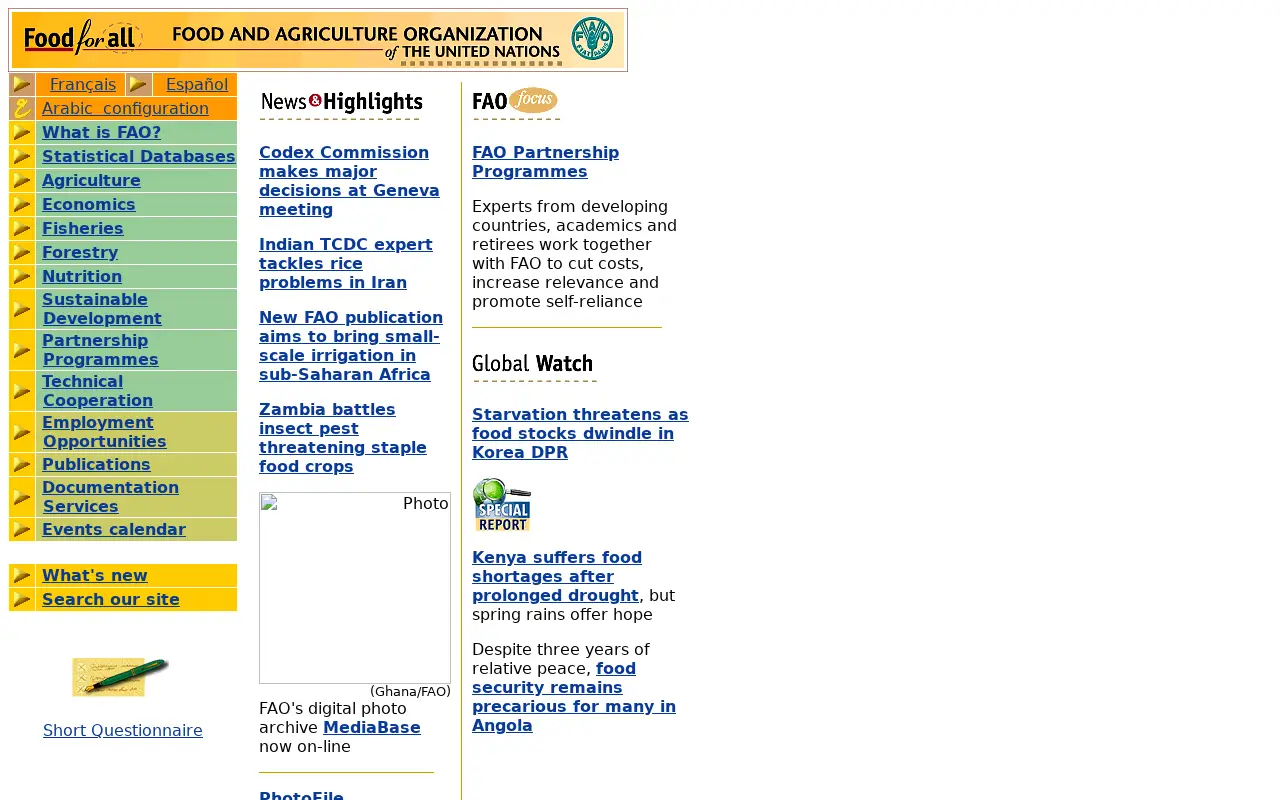Click arrow icon next to What's new
This screenshot has width=1280, height=800.
22,576
